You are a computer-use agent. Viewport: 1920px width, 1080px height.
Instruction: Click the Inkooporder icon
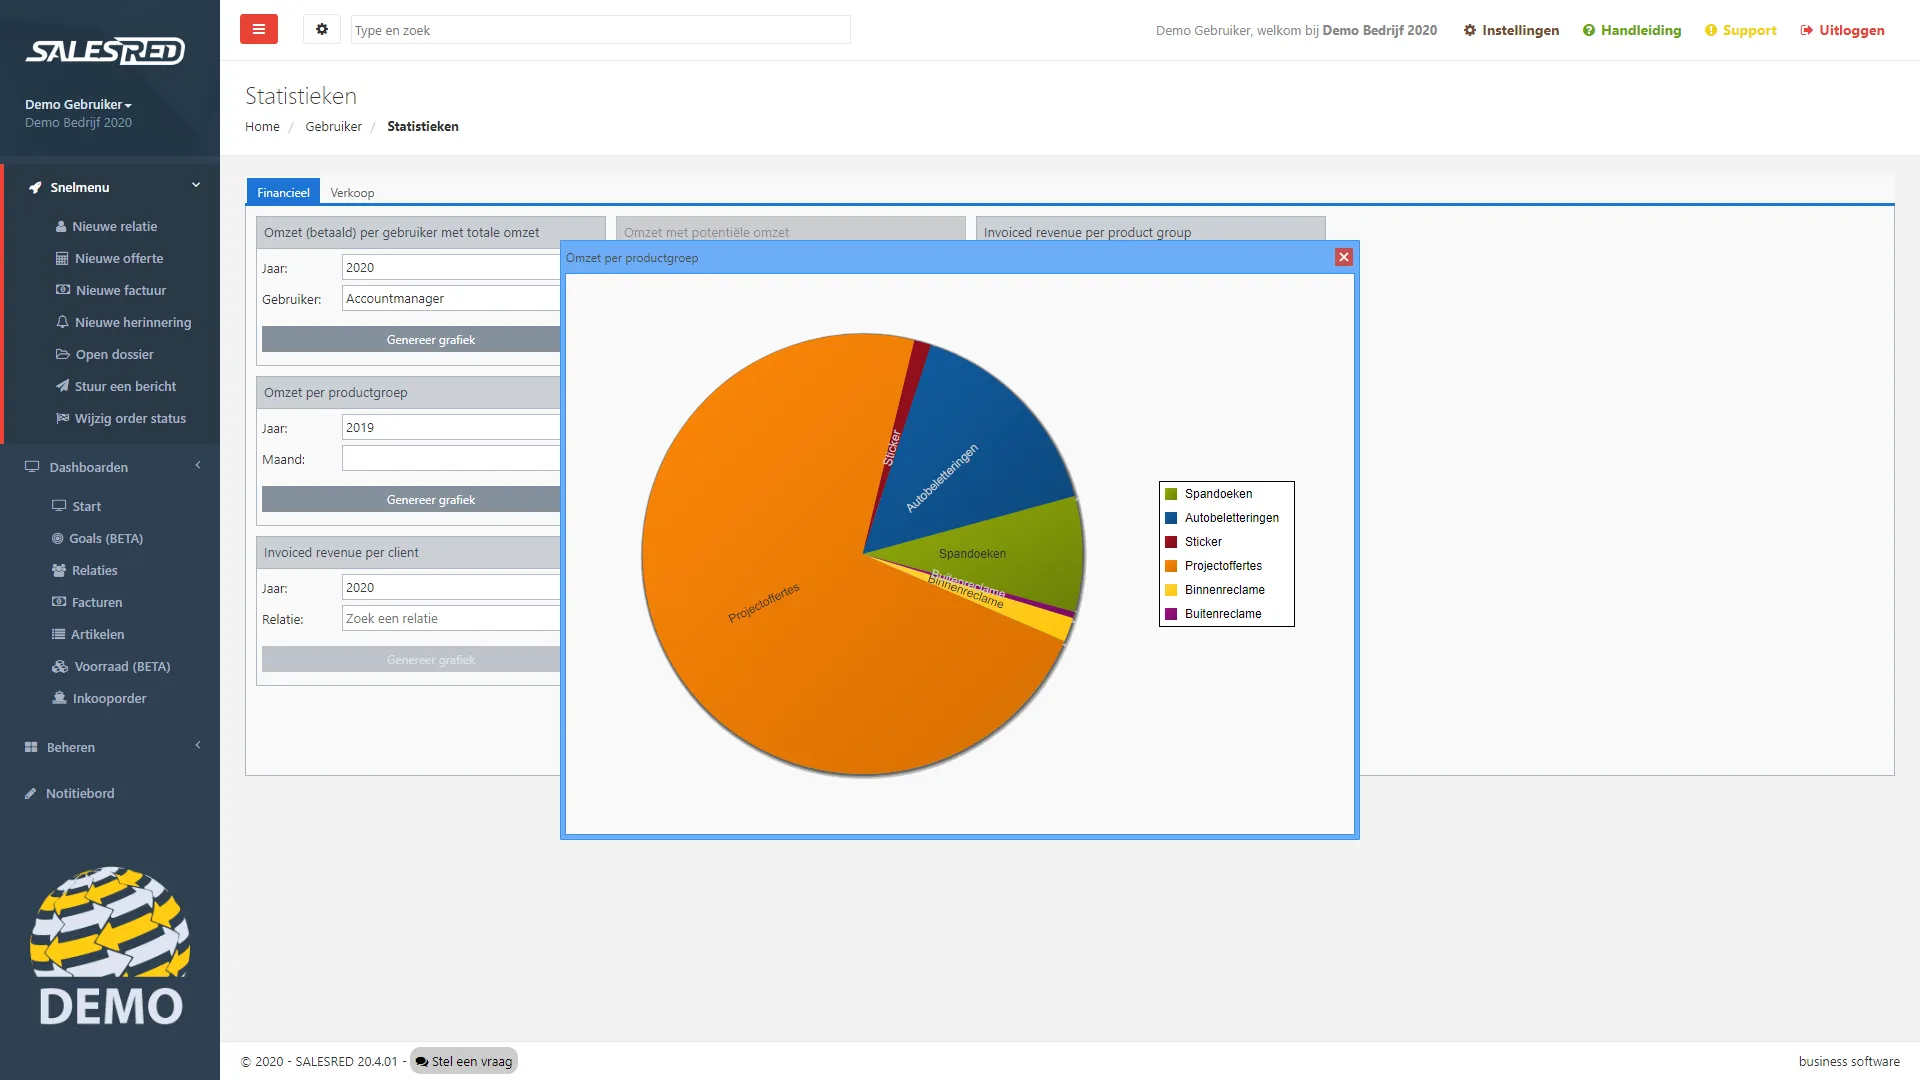click(x=59, y=698)
